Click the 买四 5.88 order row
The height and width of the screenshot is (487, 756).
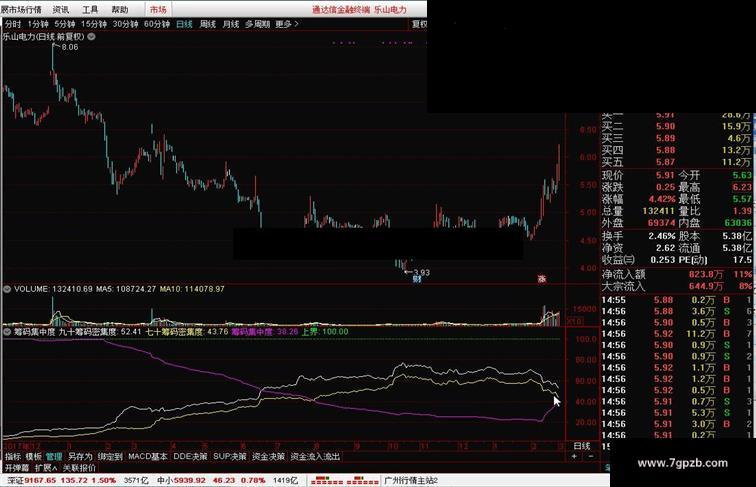(x=677, y=150)
